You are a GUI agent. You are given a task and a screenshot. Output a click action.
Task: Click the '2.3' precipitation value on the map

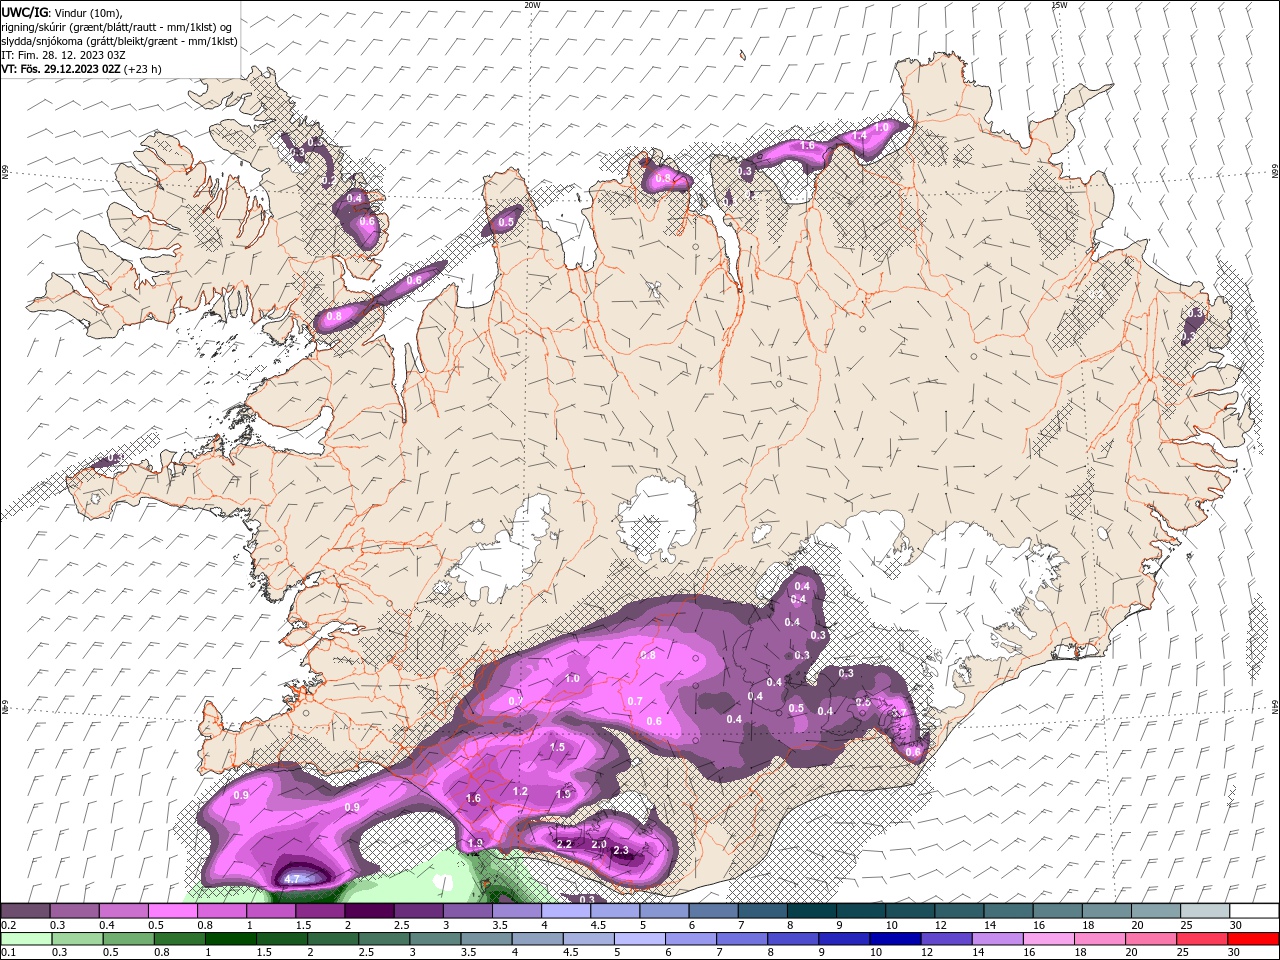(621, 850)
